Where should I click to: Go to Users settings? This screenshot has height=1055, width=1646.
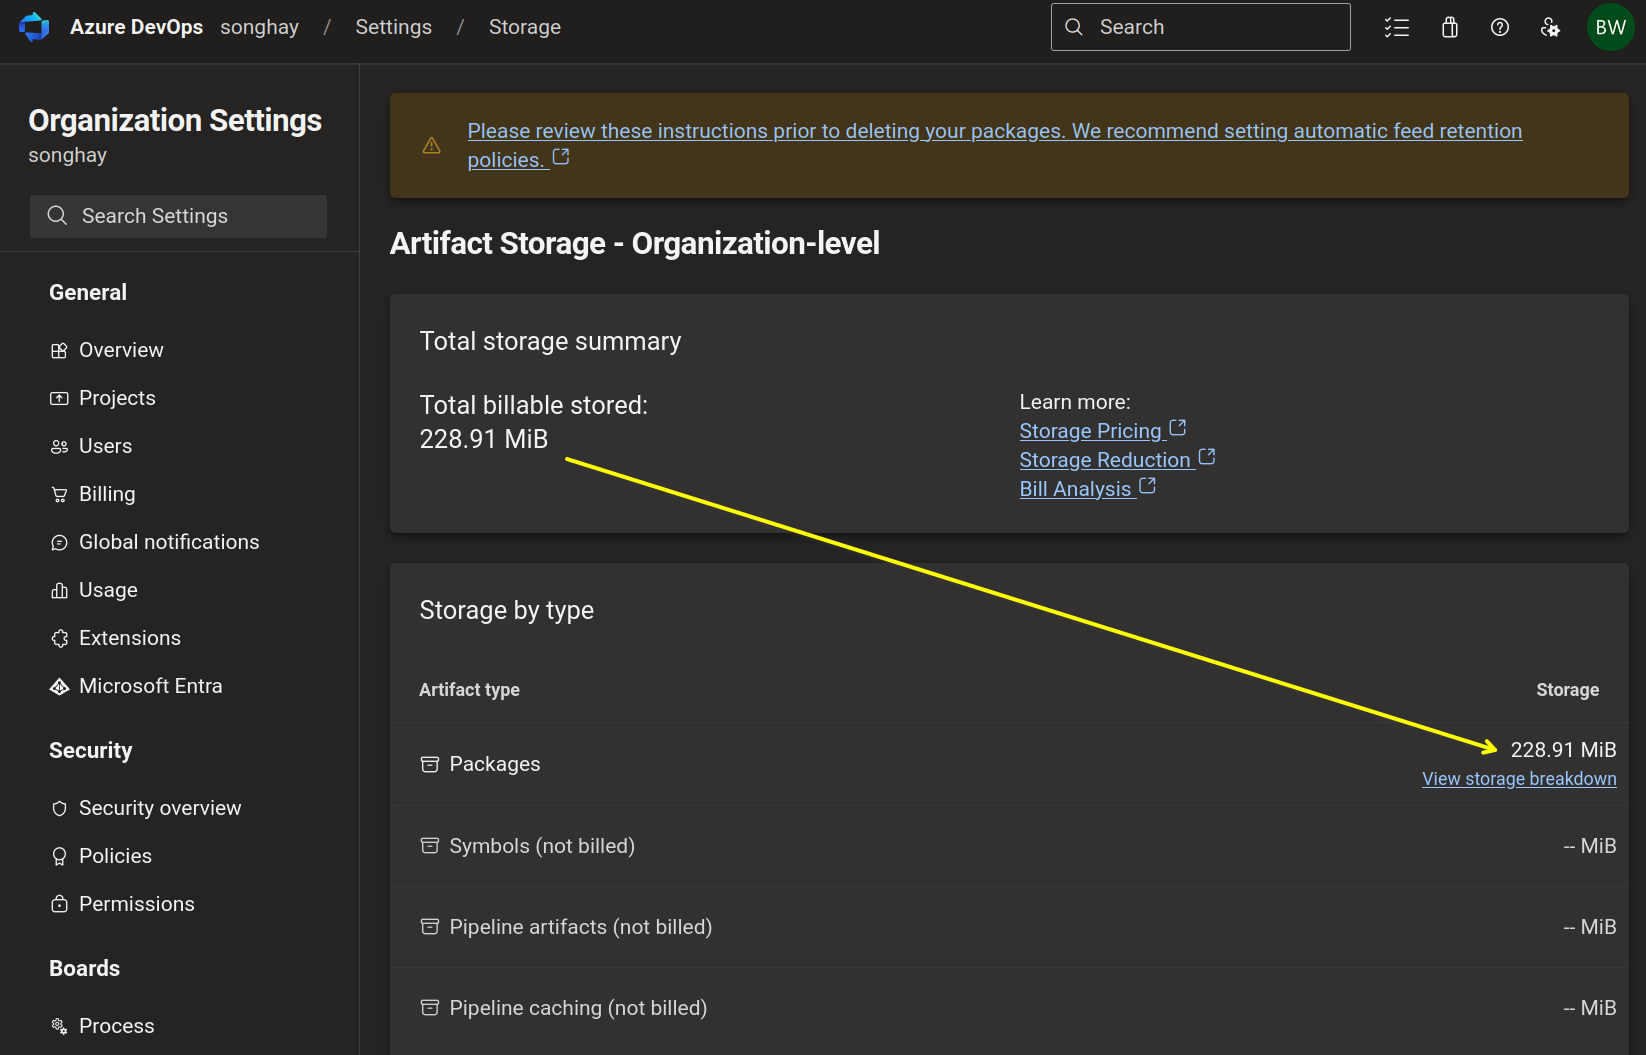[x=105, y=446]
